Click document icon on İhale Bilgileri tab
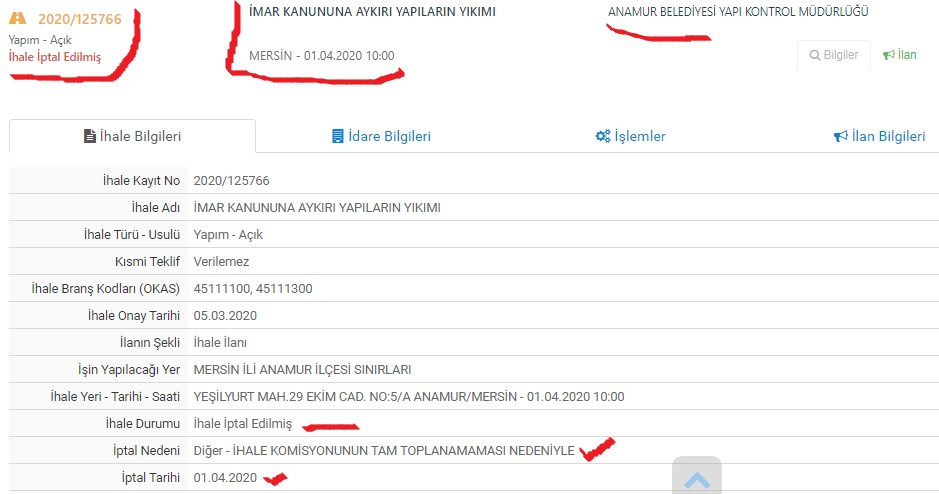This screenshot has height=494, width=939. tap(90, 137)
